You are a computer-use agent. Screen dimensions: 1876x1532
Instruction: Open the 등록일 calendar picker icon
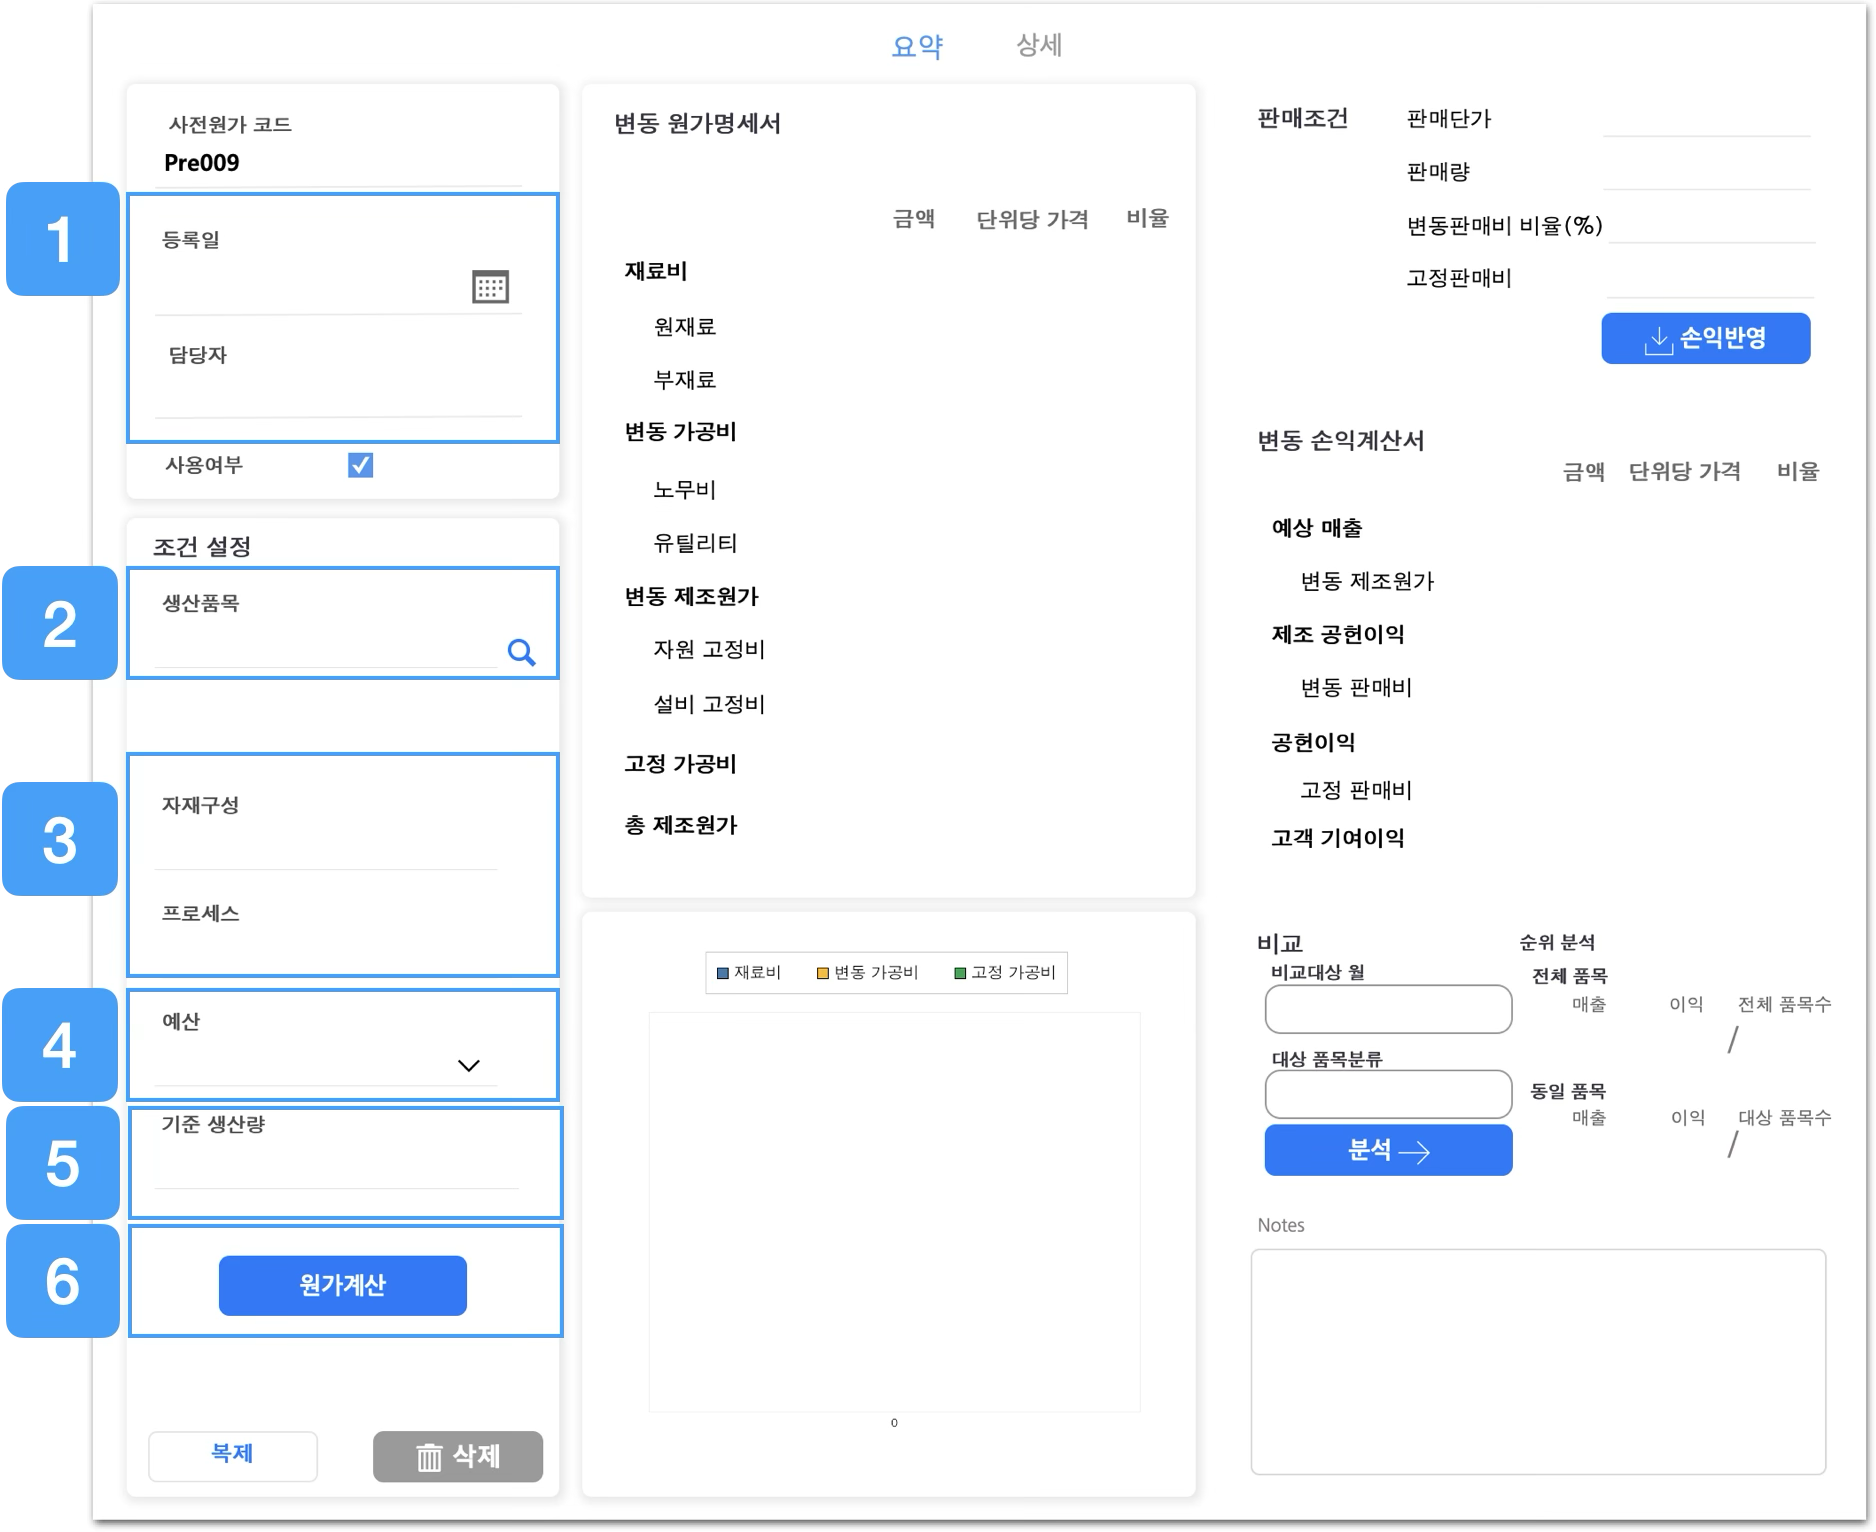click(490, 287)
